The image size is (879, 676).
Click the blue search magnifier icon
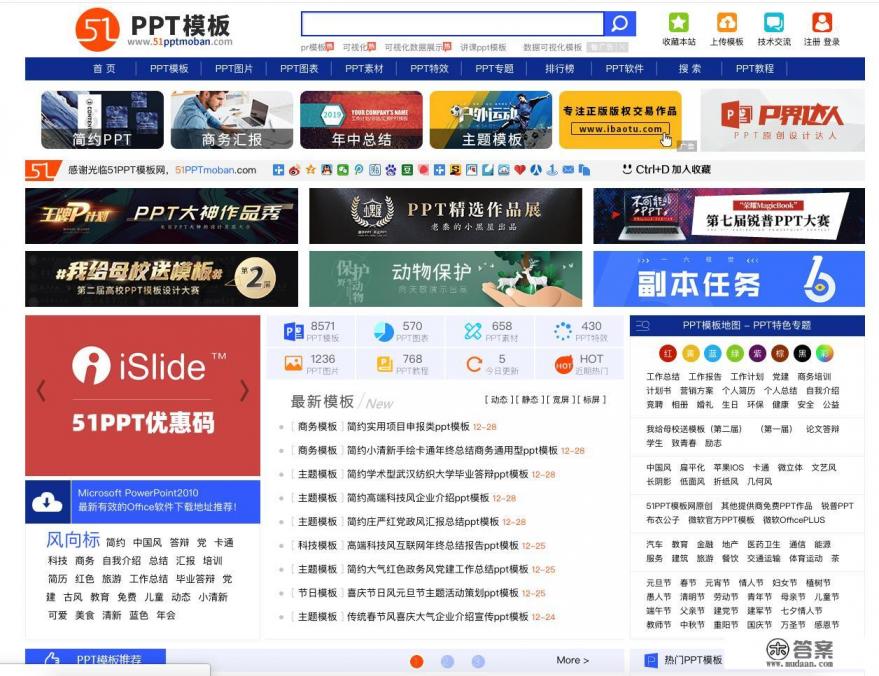pyautogui.click(x=620, y=22)
